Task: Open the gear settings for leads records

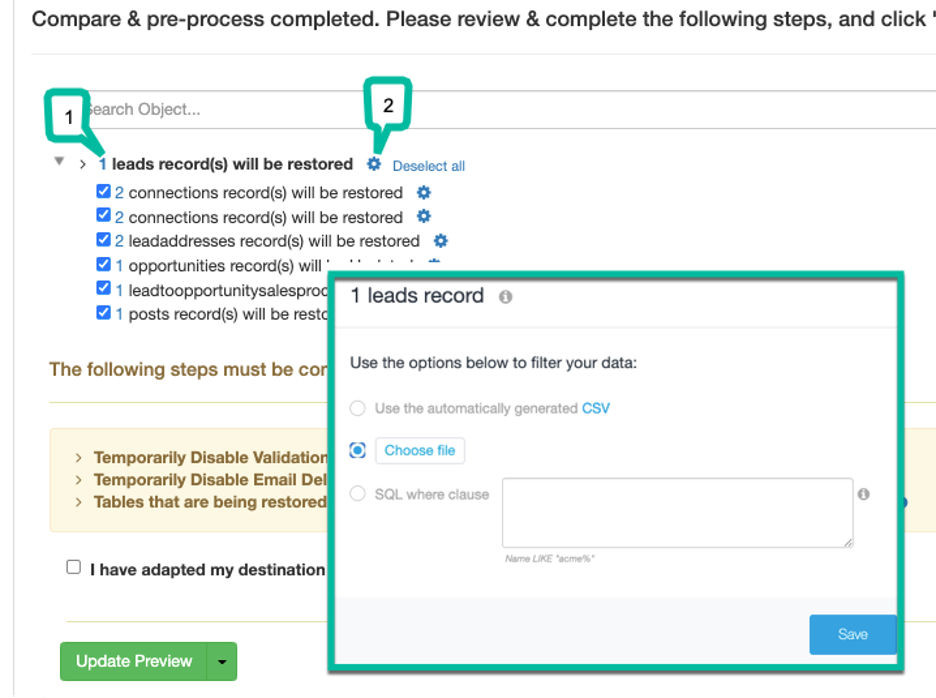Action: (372, 164)
